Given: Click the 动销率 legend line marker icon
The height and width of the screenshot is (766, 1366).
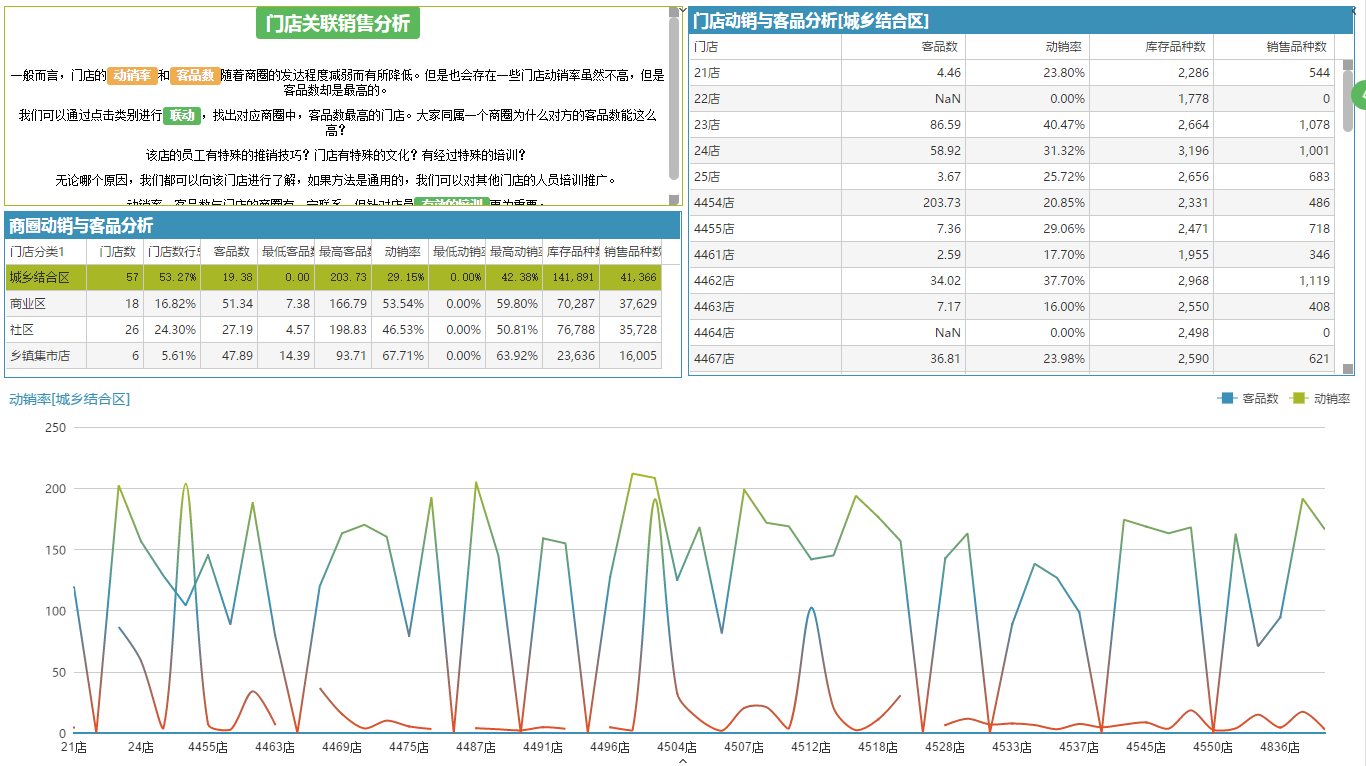Looking at the screenshot, I should pos(1299,399).
